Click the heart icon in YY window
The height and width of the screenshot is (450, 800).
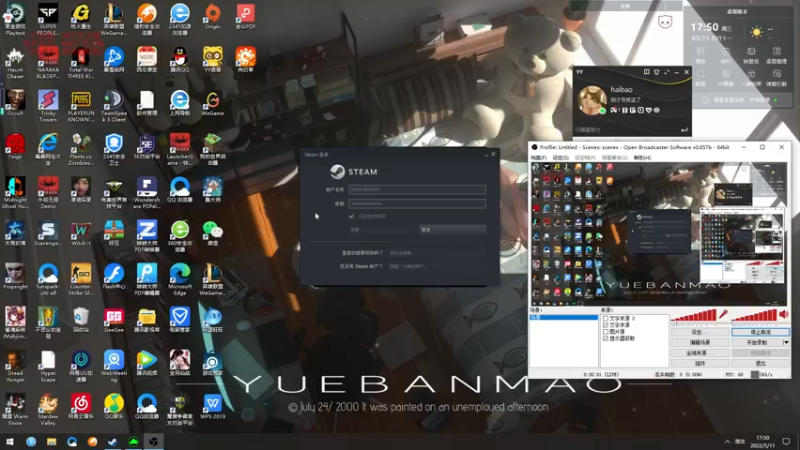coord(648,110)
